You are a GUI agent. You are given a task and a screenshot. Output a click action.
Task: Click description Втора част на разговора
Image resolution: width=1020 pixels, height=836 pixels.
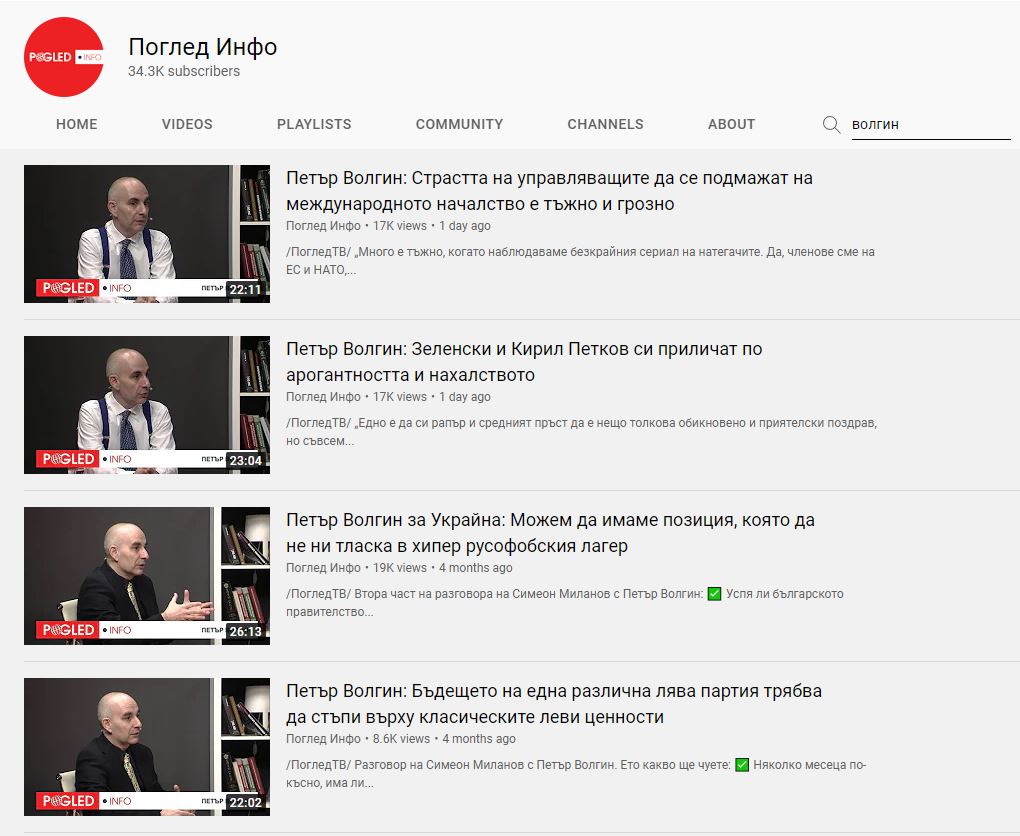coord(565,603)
